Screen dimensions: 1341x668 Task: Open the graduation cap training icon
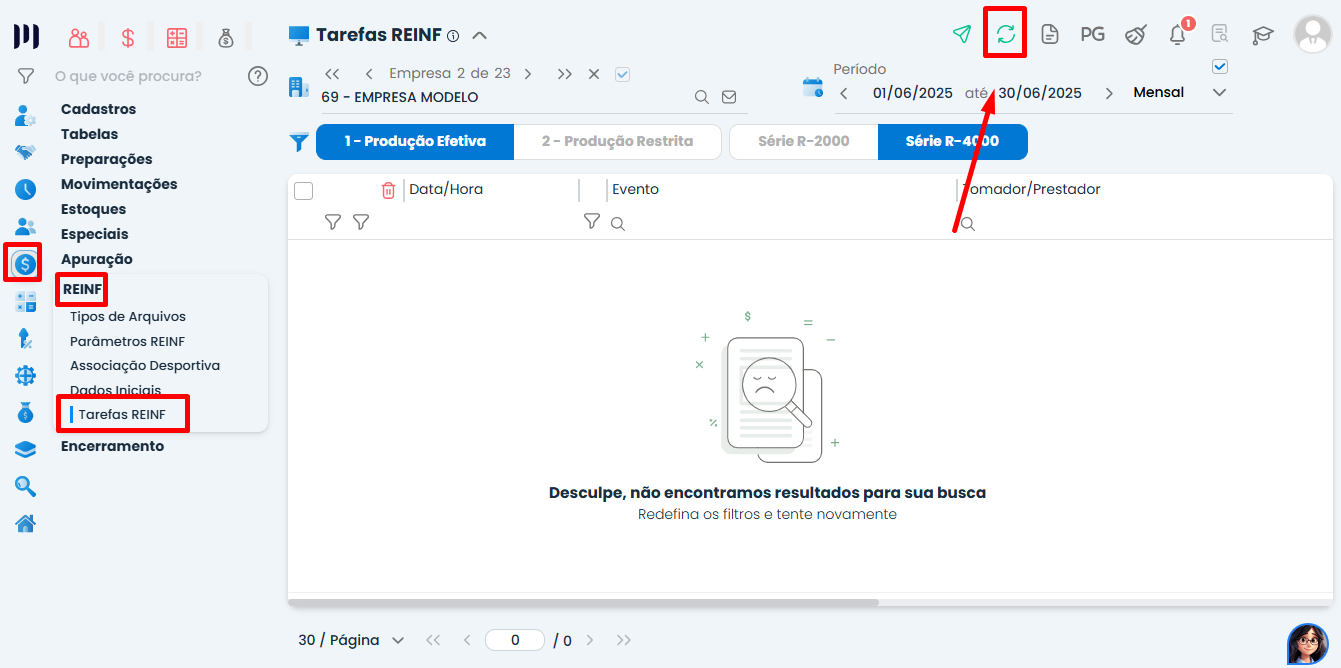tap(1263, 35)
